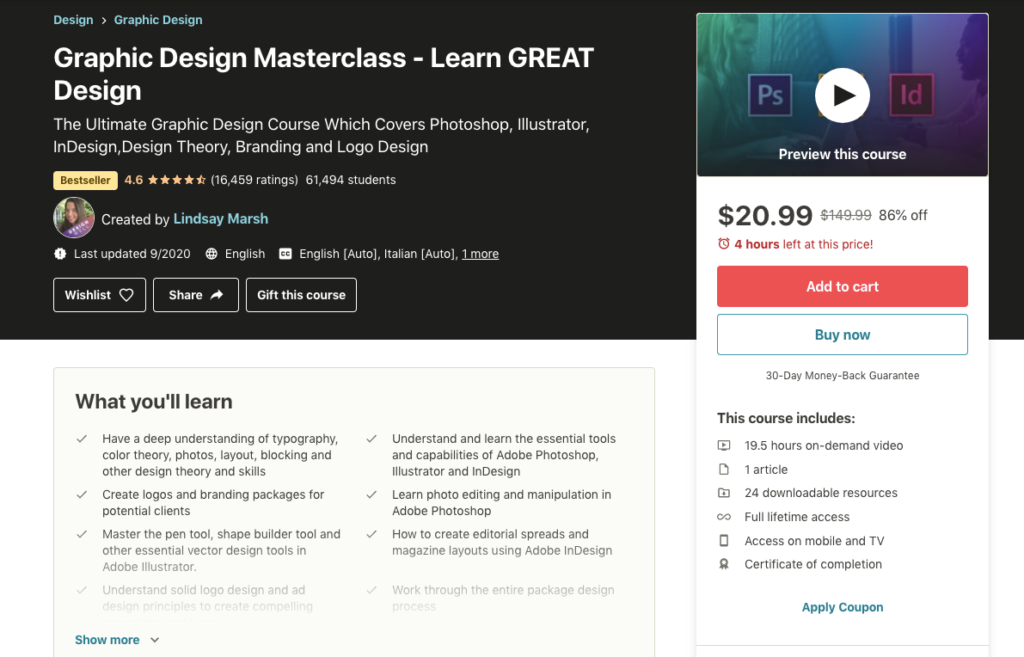Click the downloadable resources icon
1024x657 pixels.
click(724, 493)
